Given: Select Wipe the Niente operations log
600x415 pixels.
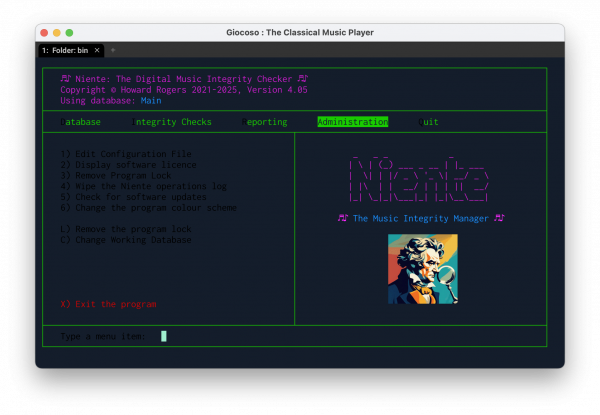Looking at the screenshot, I should click(x=143, y=186).
